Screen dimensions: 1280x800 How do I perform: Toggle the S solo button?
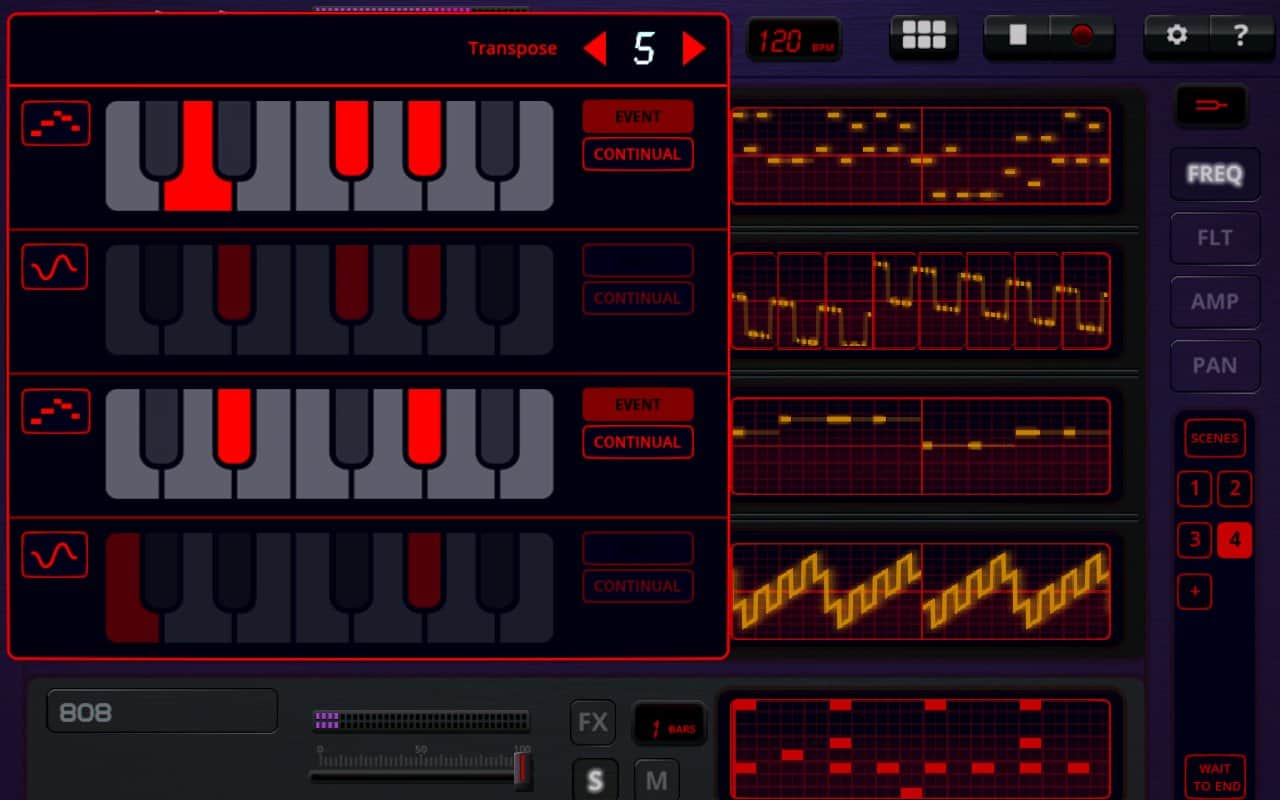[x=594, y=780]
